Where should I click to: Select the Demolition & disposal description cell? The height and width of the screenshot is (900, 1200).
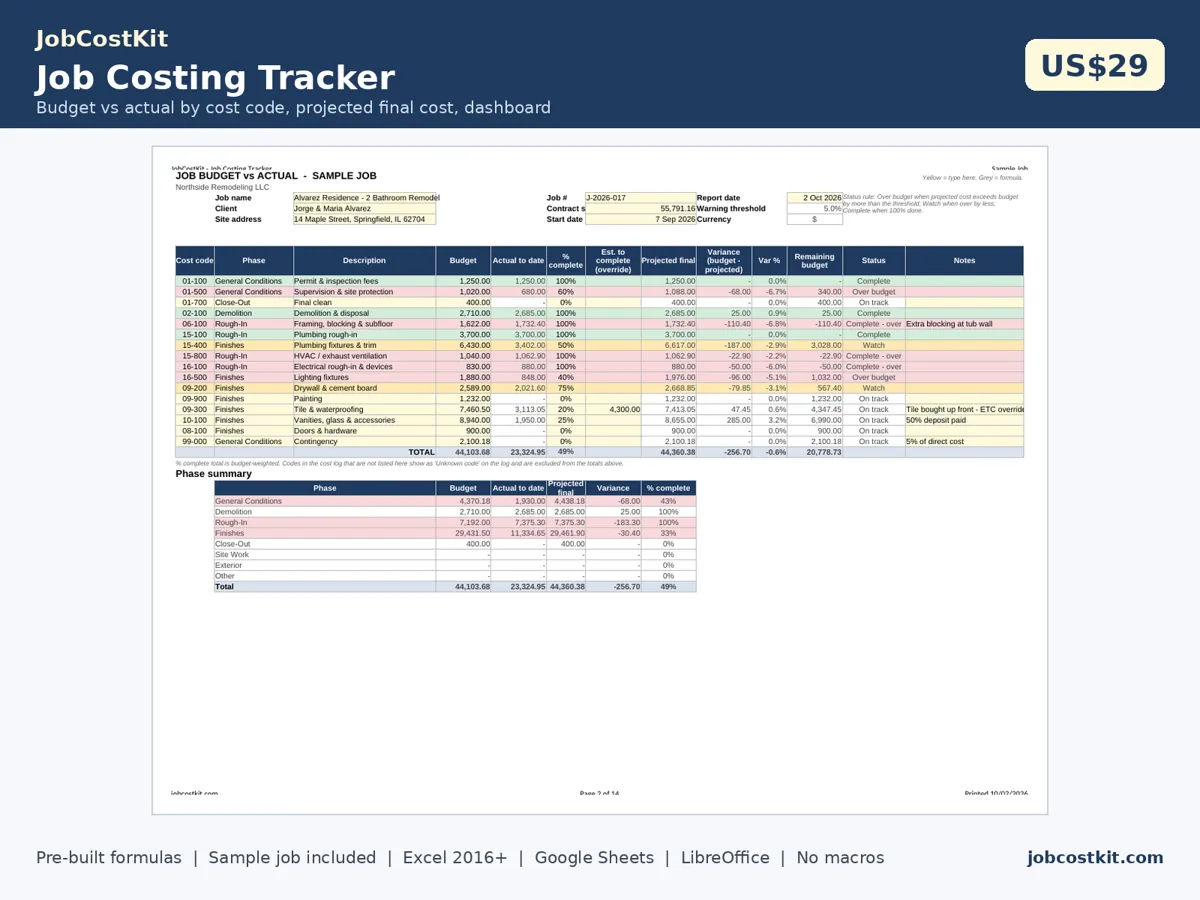pyautogui.click(x=364, y=313)
